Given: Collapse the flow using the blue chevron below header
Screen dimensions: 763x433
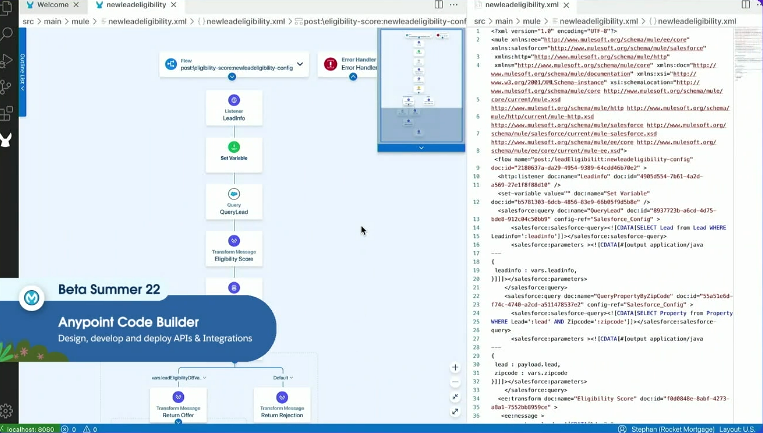Looking at the screenshot, I should click(x=232, y=77).
